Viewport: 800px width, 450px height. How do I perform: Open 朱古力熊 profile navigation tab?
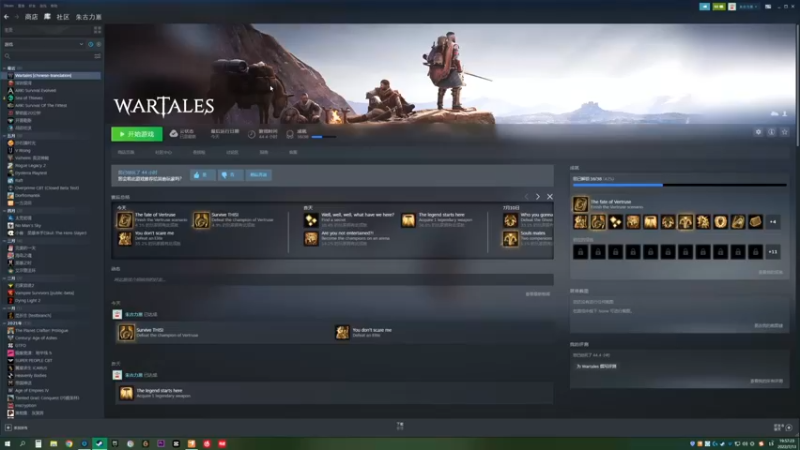pyautogui.click(x=89, y=17)
